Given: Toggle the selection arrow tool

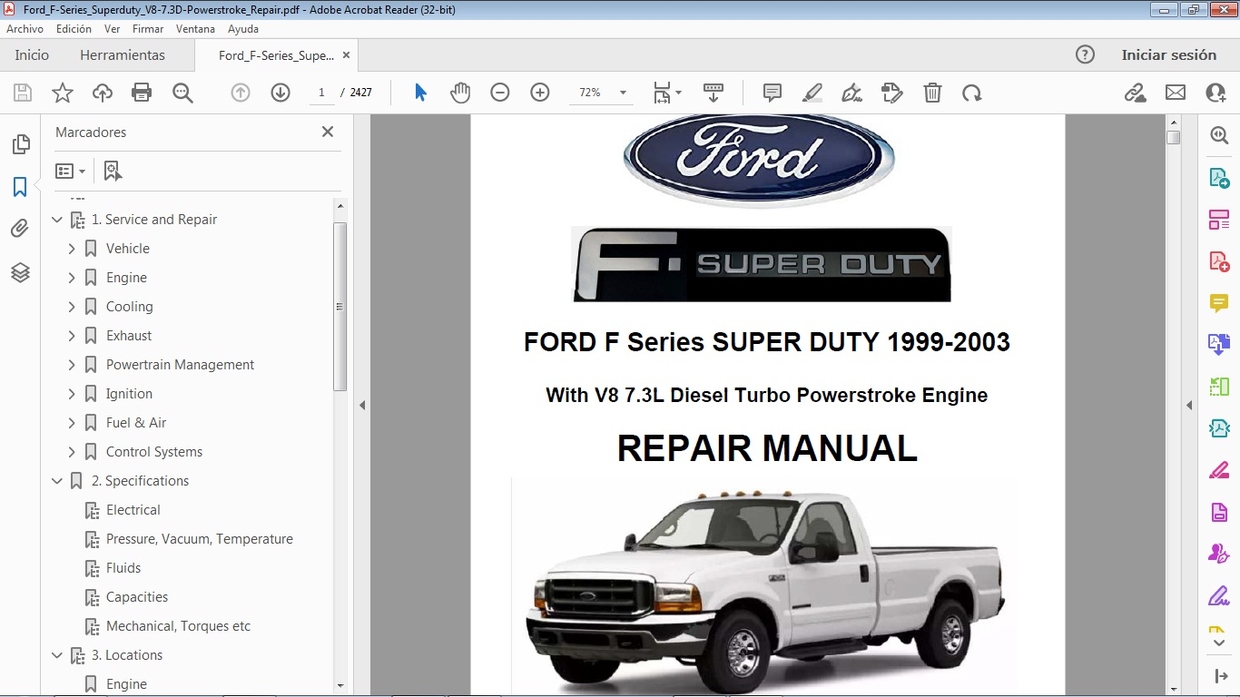Looking at the screenshot, I should [x=421, y=92].
